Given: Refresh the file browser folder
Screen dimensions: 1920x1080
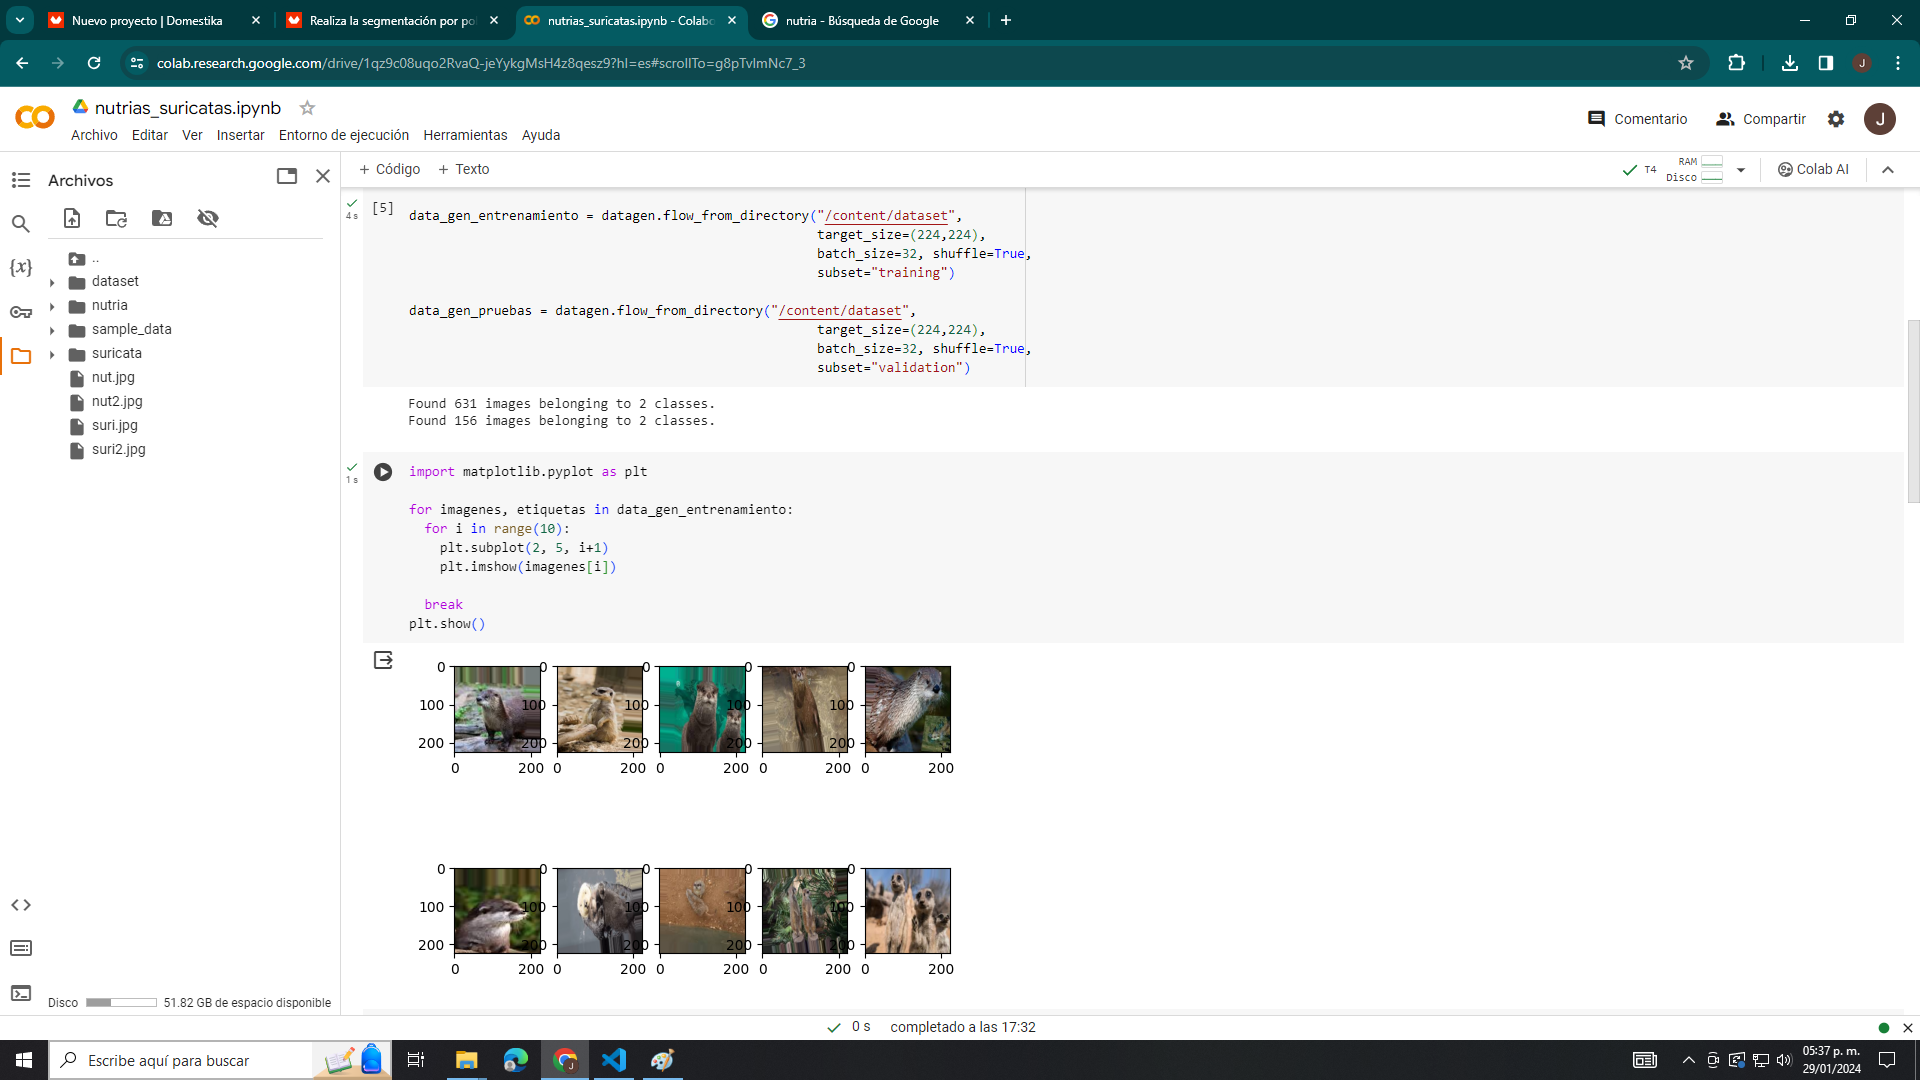Looking at the screenshot, I should 117,218.
